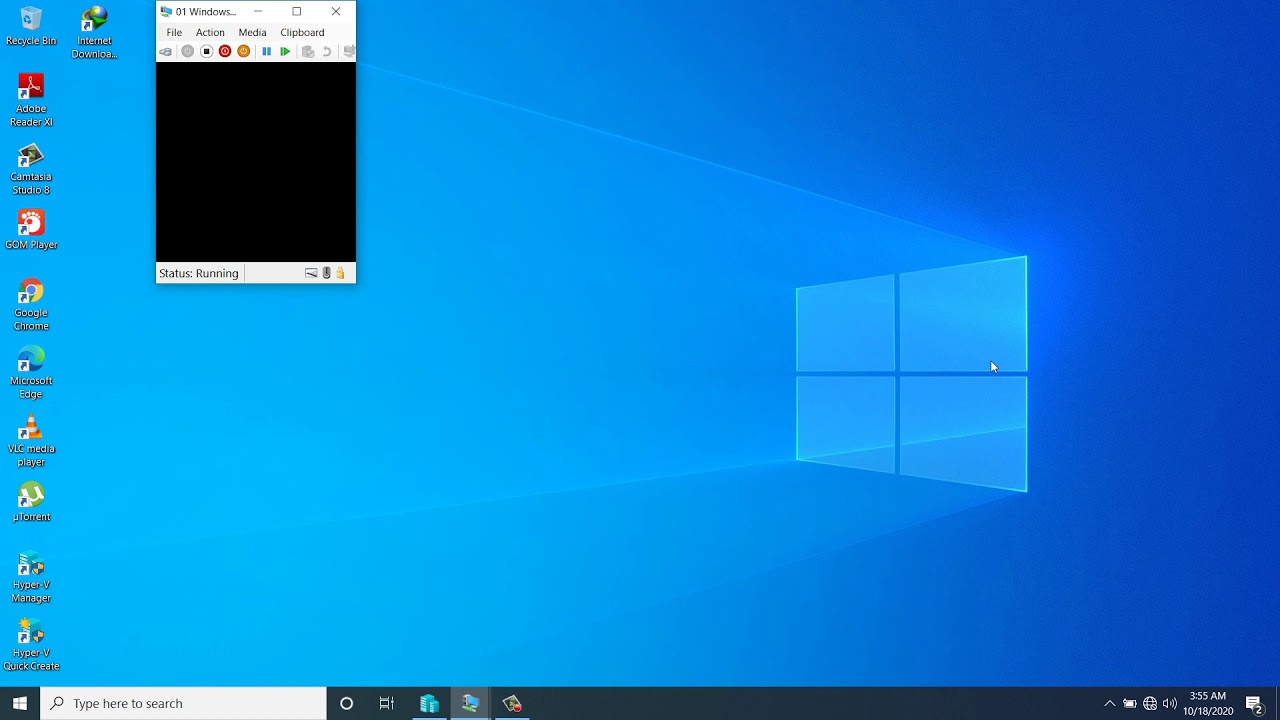Open Cortana from the taskbar
The height and width of the screenshot is (720, 1280).
(346, 703)
